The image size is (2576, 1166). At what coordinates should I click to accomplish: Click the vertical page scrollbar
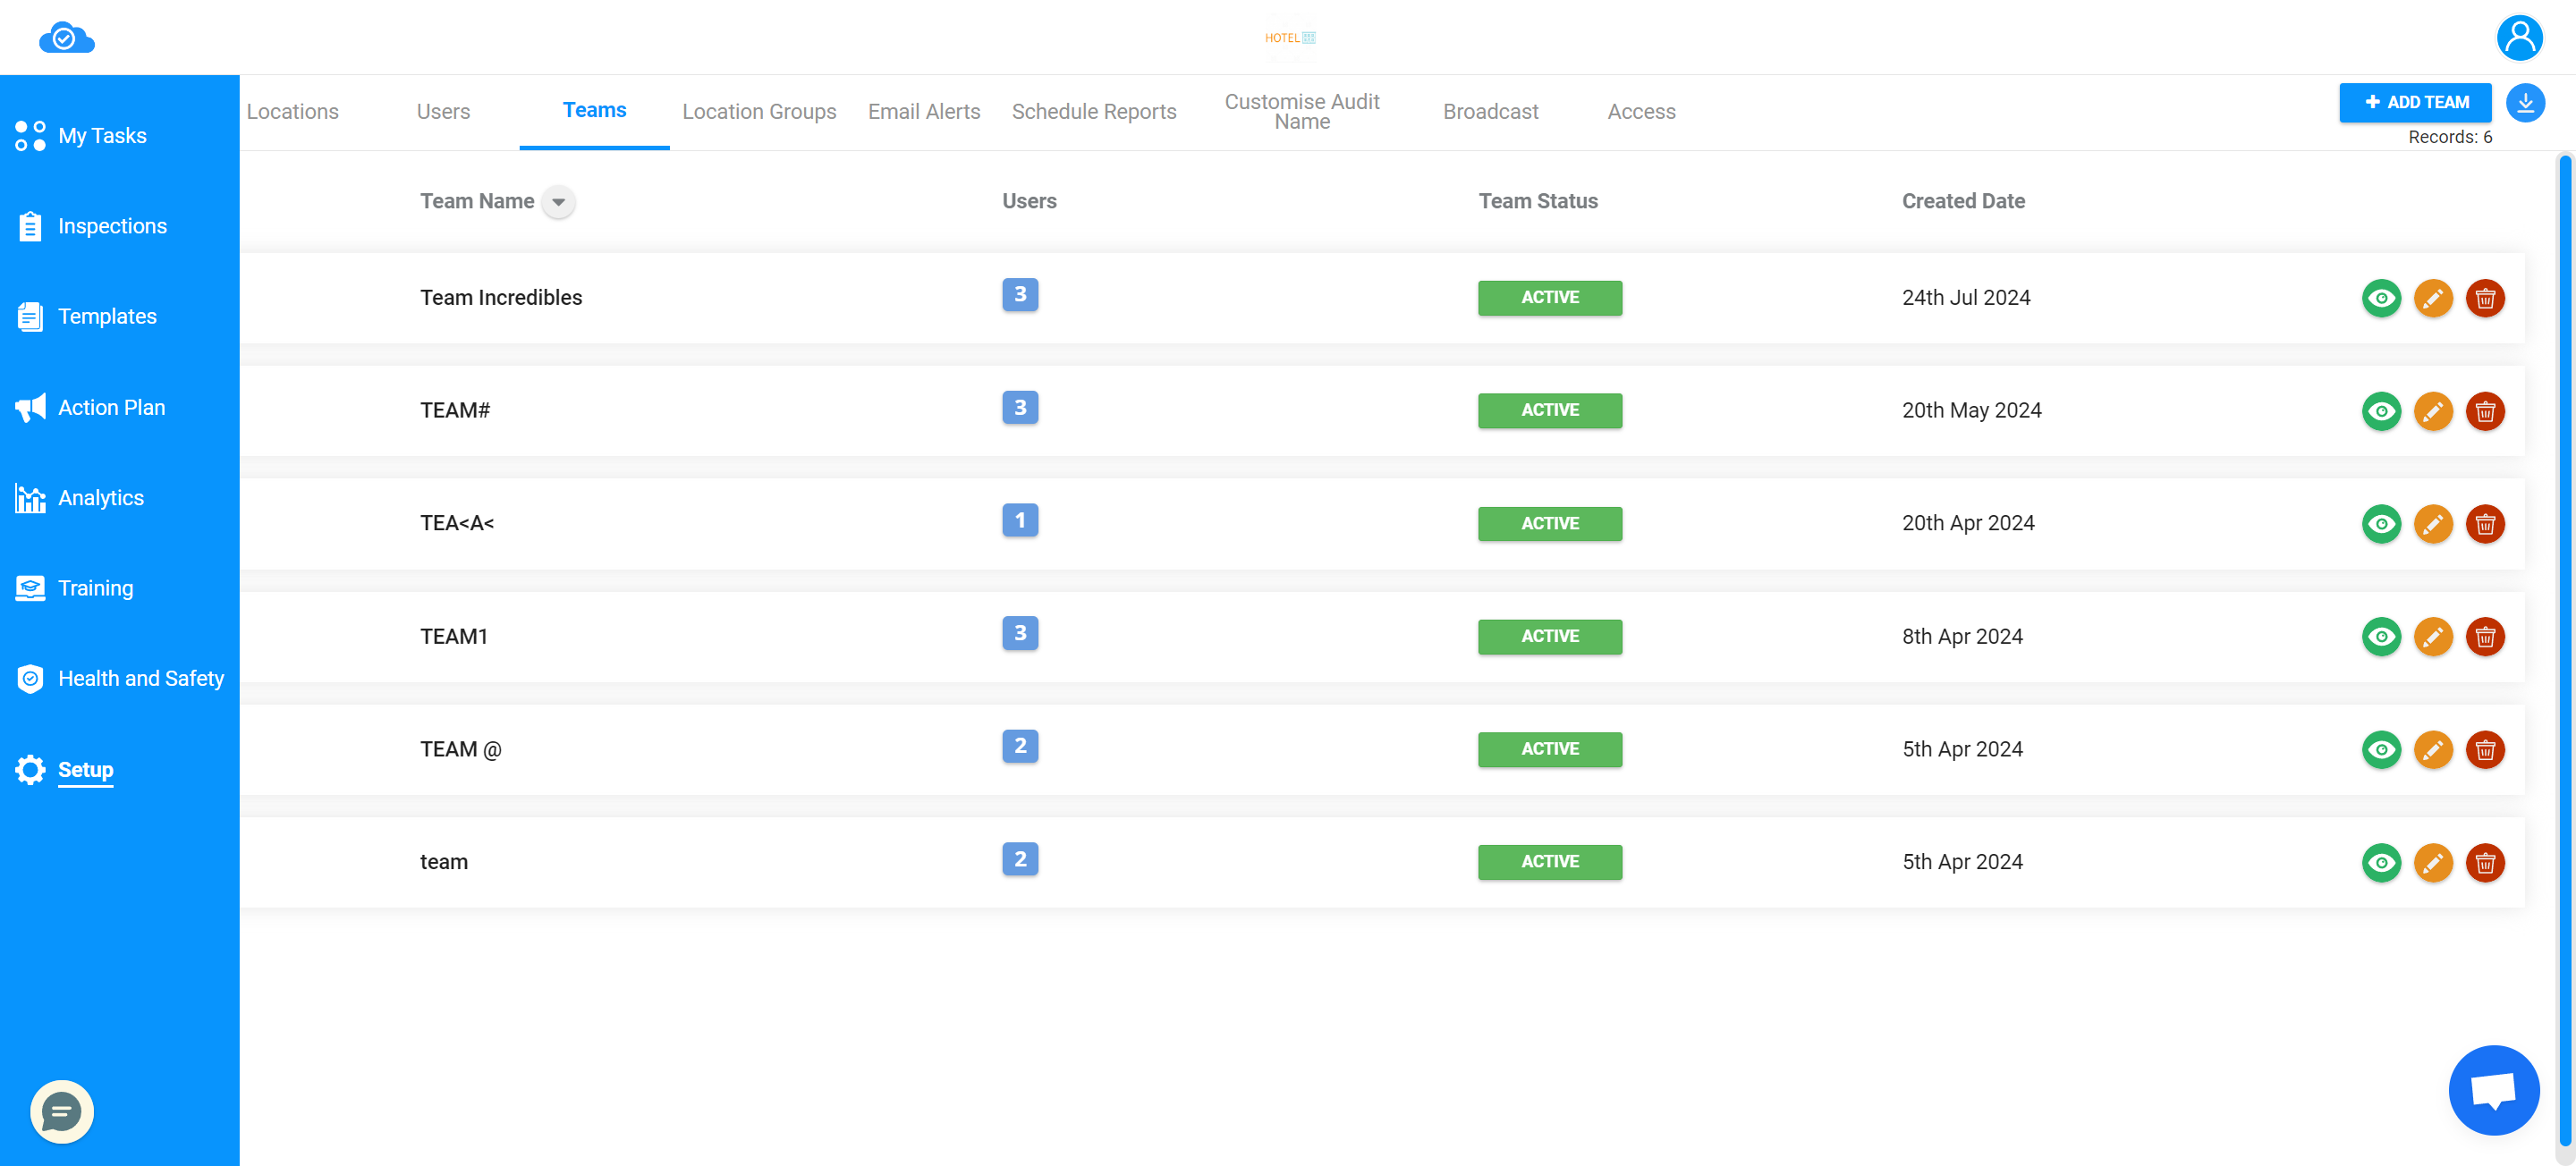2565,650
